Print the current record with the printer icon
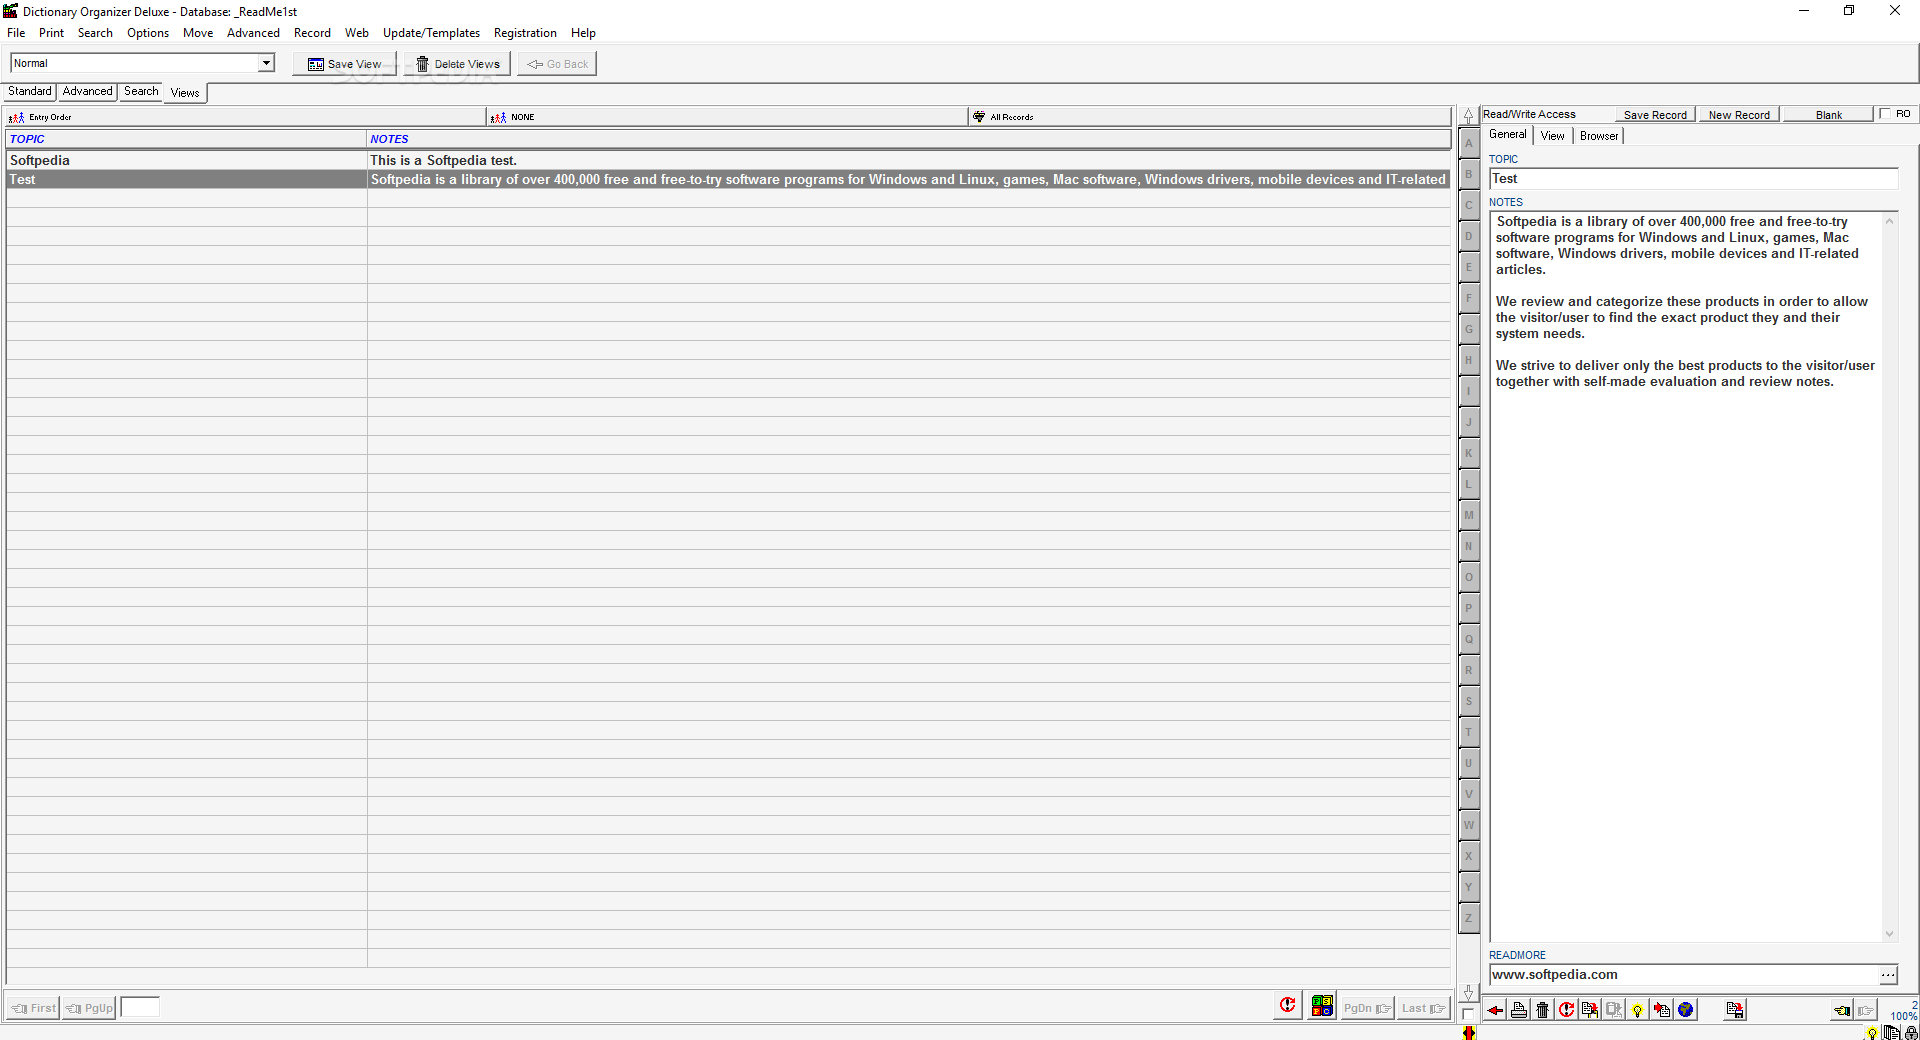 [1519, 1010]
